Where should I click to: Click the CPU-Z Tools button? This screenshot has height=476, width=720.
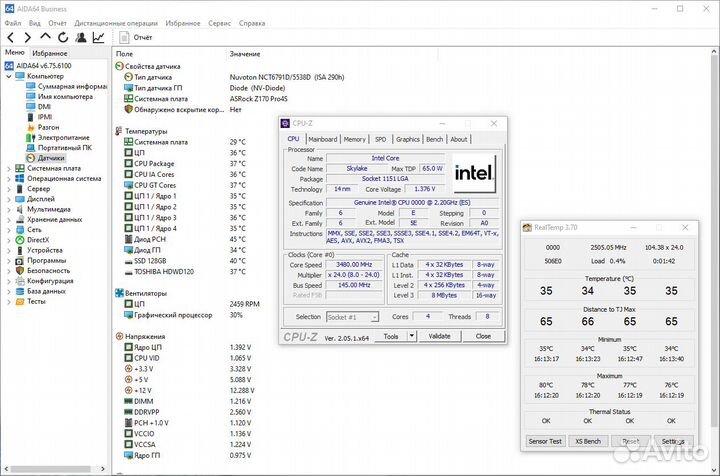[x=391, y=336]
